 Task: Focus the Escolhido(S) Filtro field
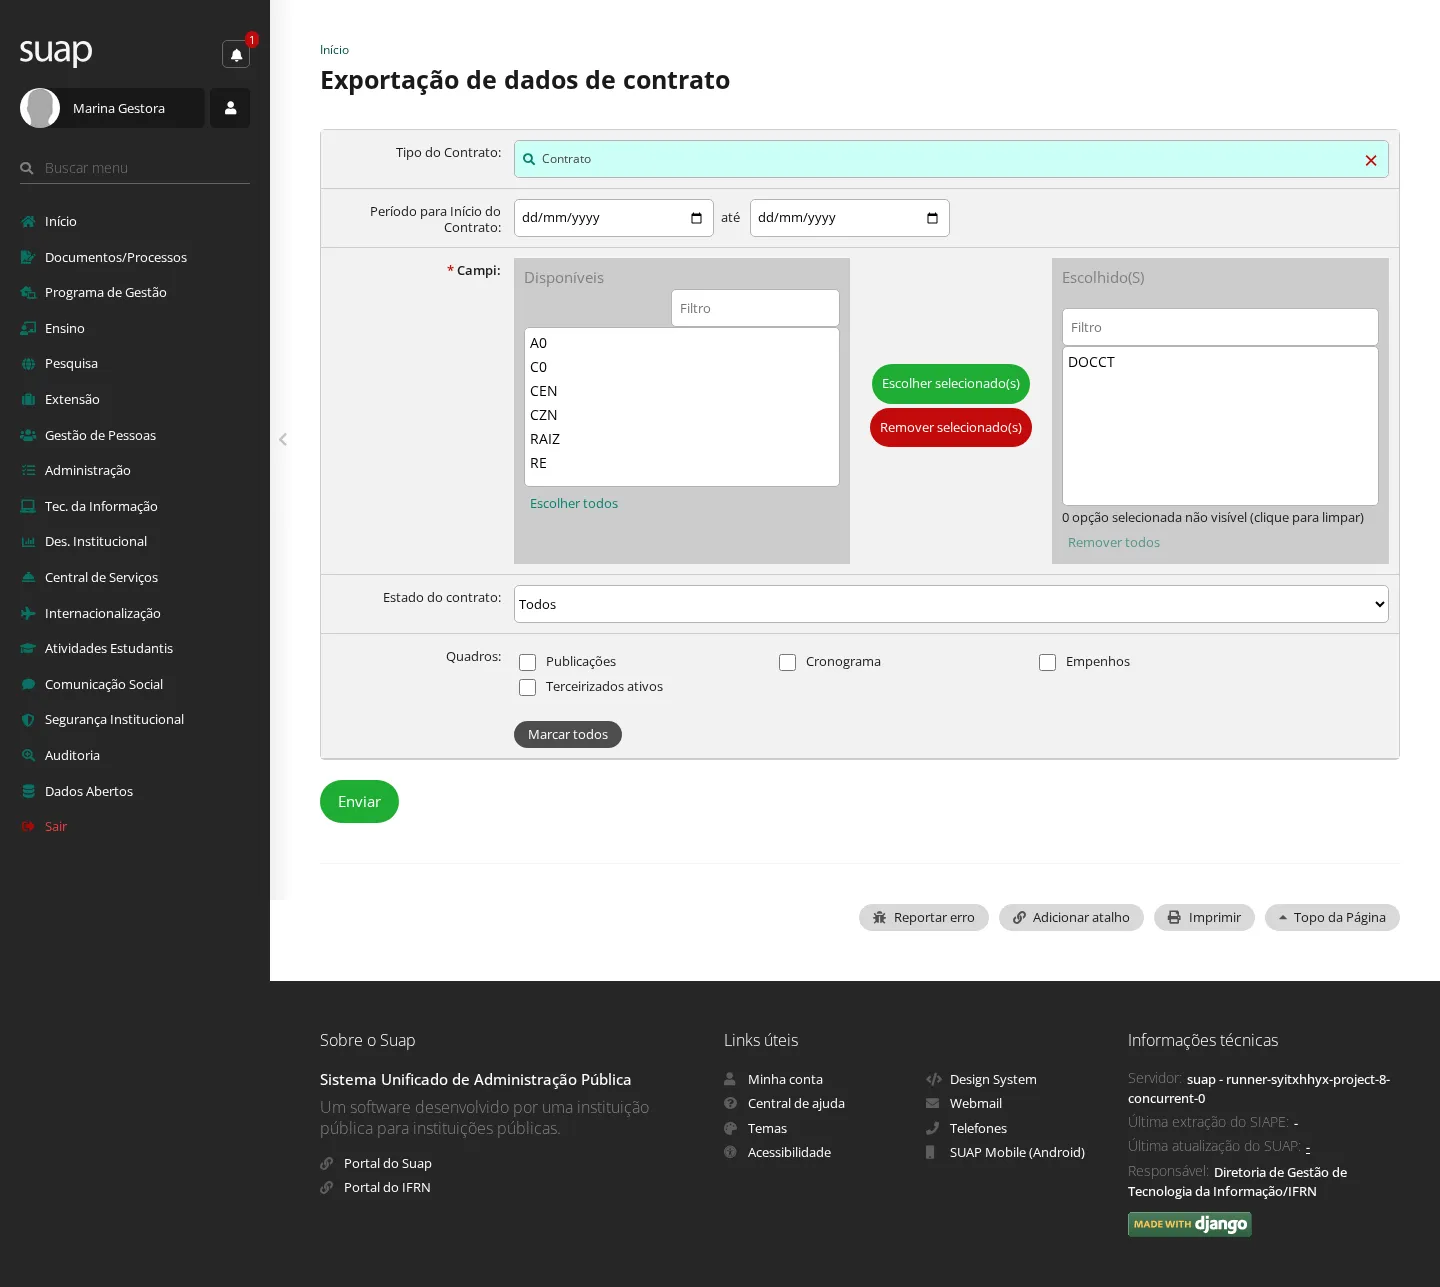coord(1220,327)
